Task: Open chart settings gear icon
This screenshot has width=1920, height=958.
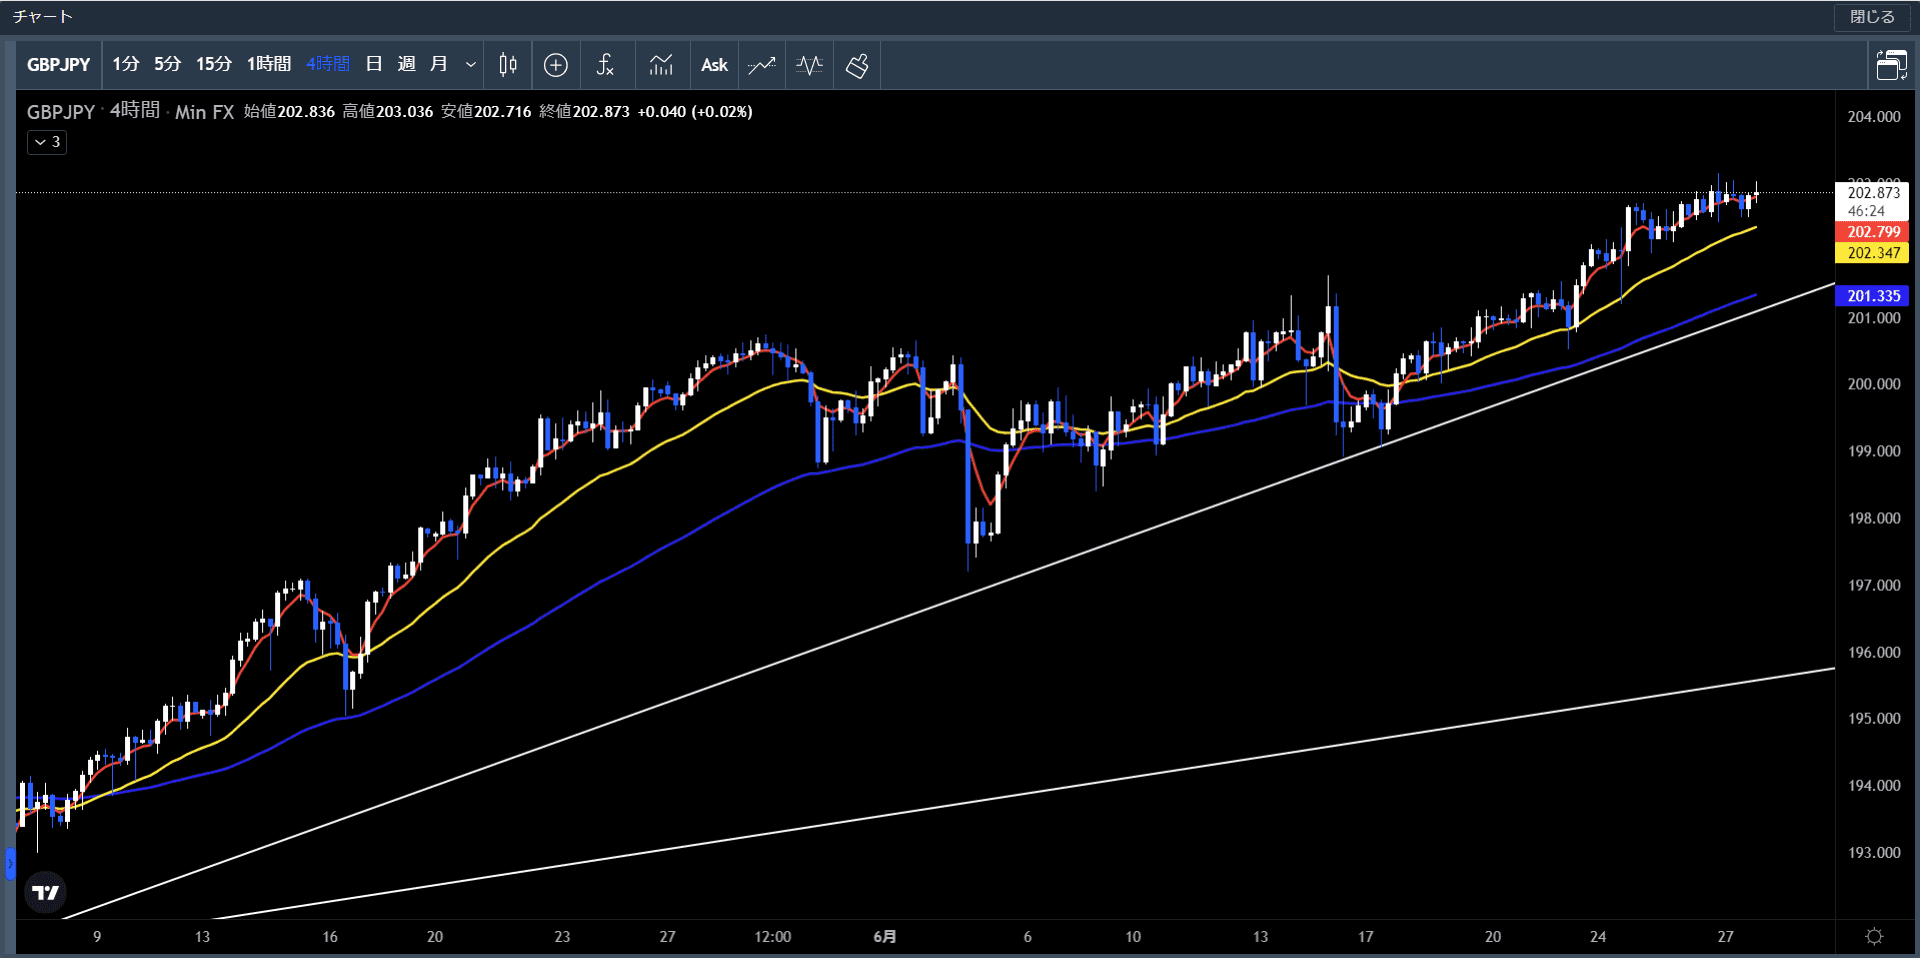Action: coord(1874,936)
